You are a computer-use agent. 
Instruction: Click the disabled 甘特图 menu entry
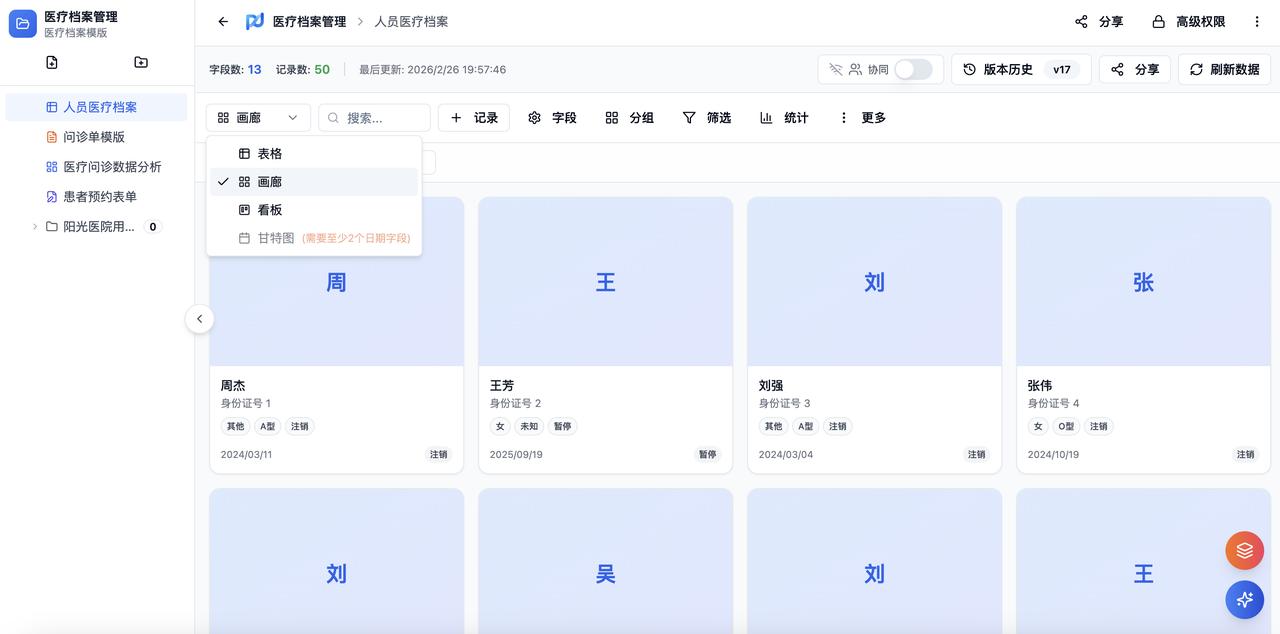(x=314, y=238)
